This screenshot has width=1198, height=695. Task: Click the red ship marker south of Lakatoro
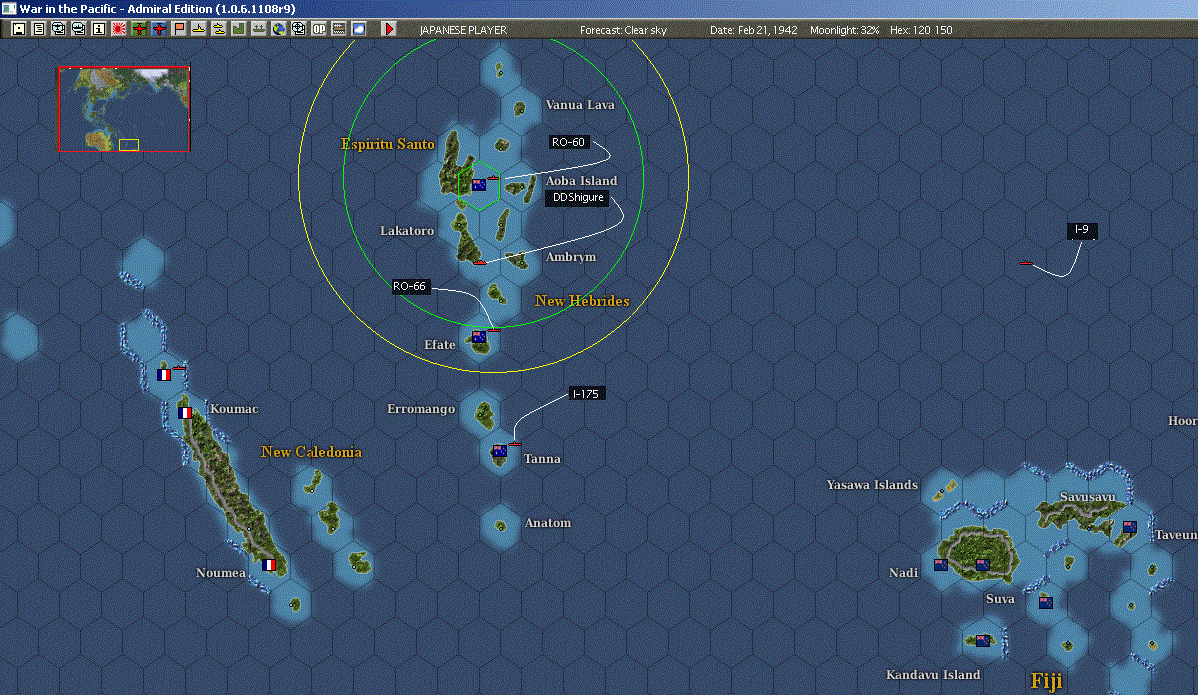pos(479,263)
